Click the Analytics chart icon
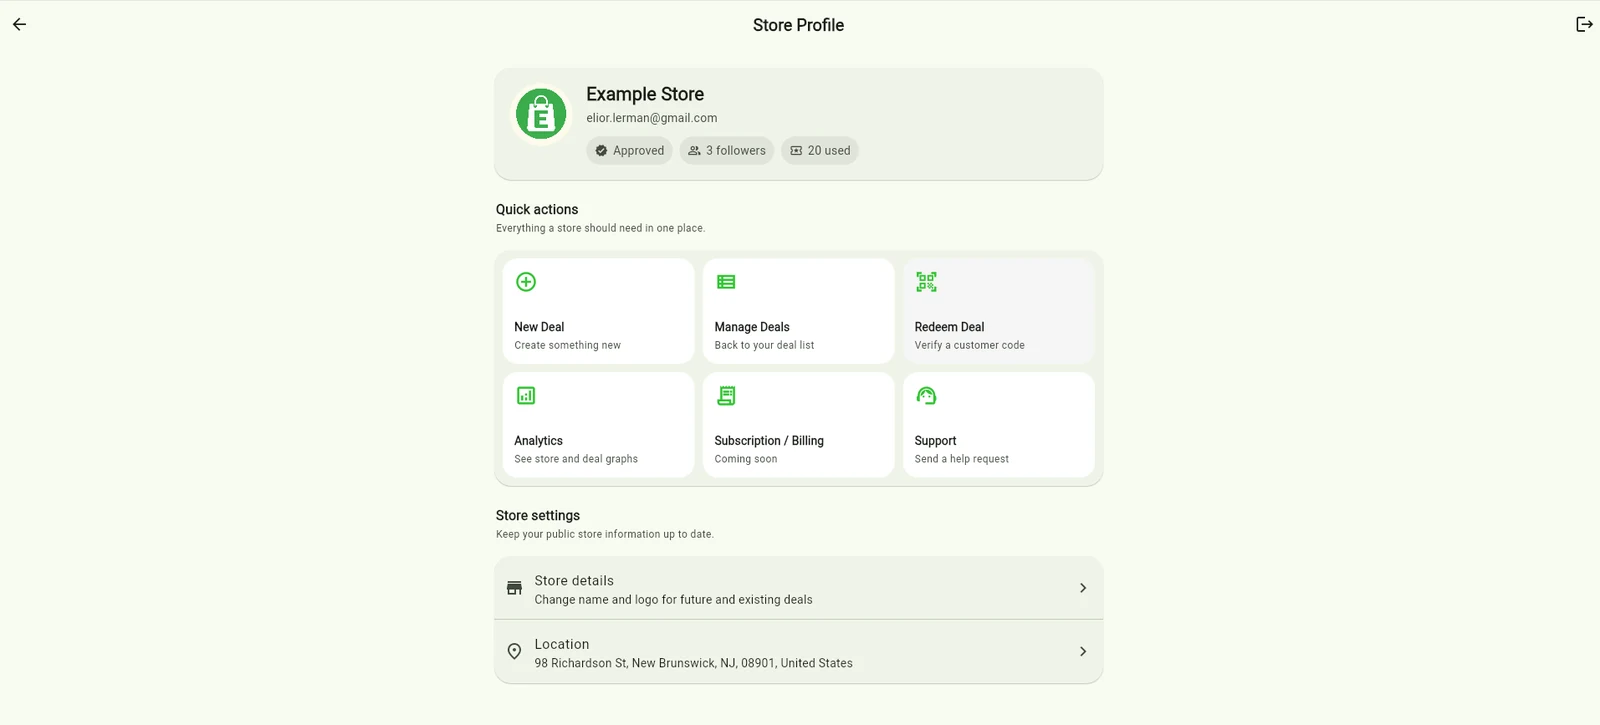The image size is (1600, 725). pyautogui.click(x=526, y=396)
